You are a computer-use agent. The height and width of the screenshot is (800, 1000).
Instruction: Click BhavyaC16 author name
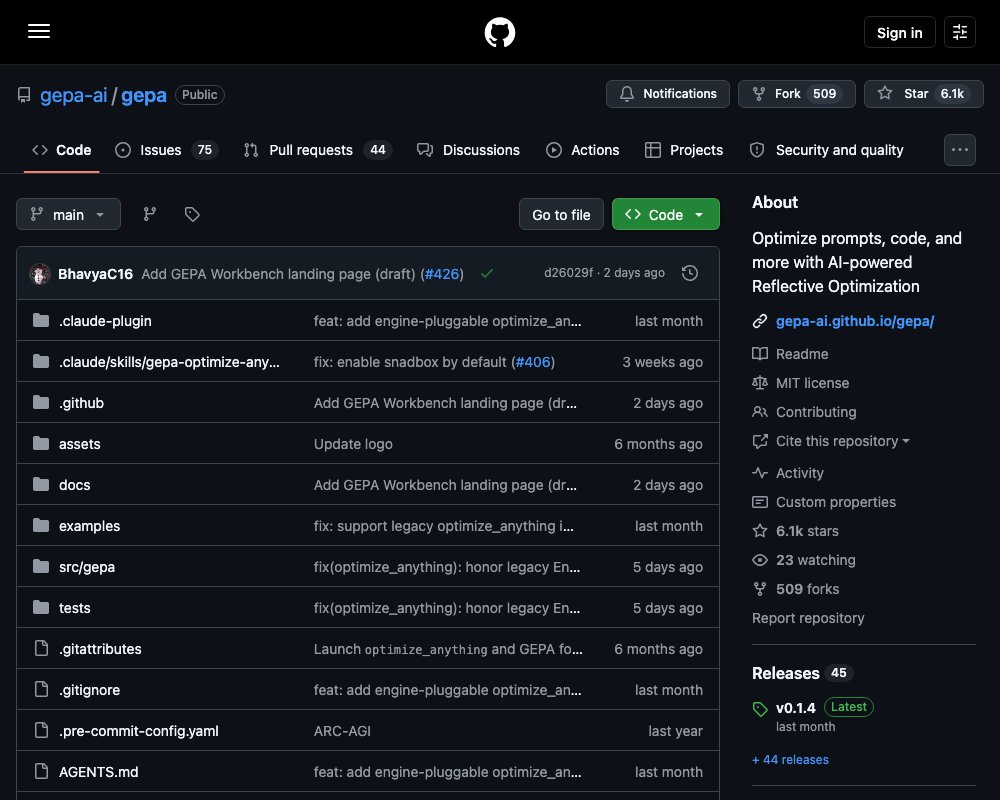(x=95, y=274)
